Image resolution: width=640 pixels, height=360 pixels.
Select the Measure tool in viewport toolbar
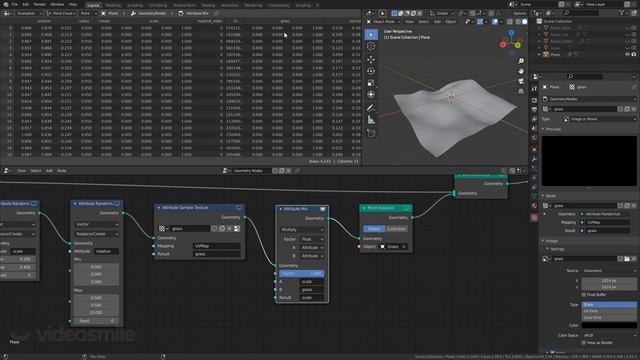371,120
